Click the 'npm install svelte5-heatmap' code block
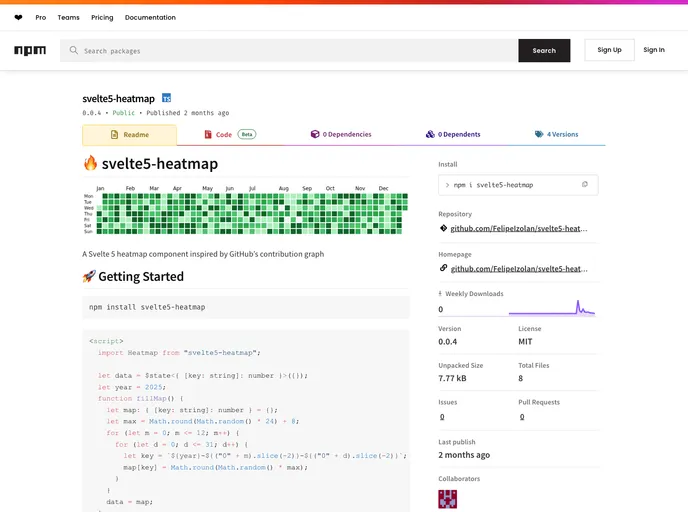This screenshot has width=688, height=512. [x=246, y=307]
